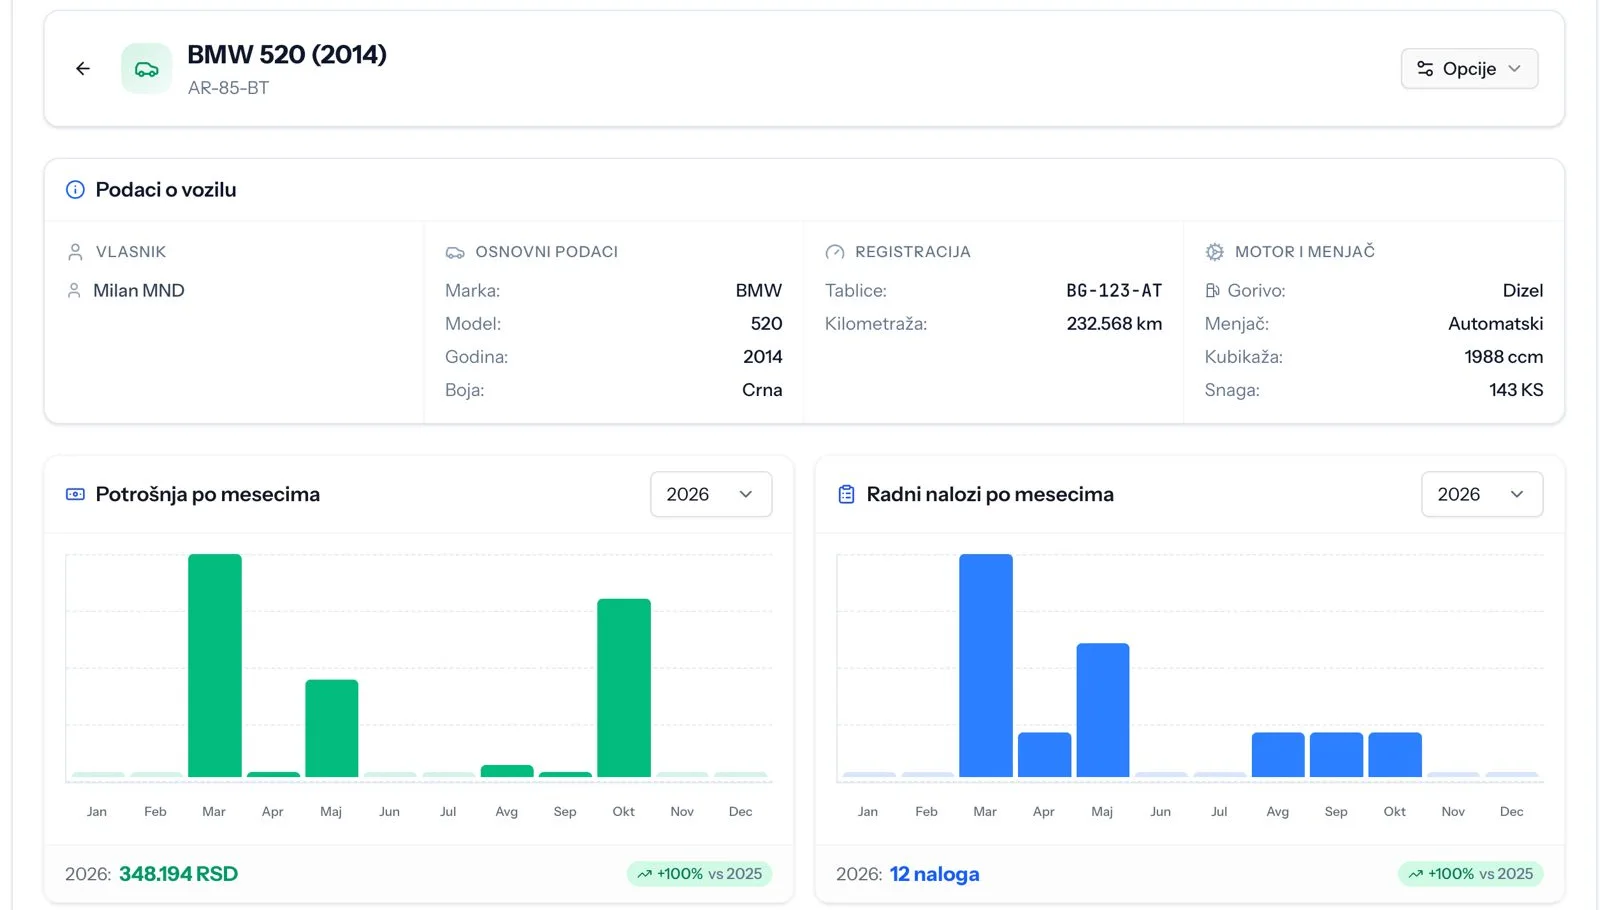Image resolution: width=1600 pixels, height=910 pixels.
Task: Click the back arrow icon
Action: (x=83, y=69)
